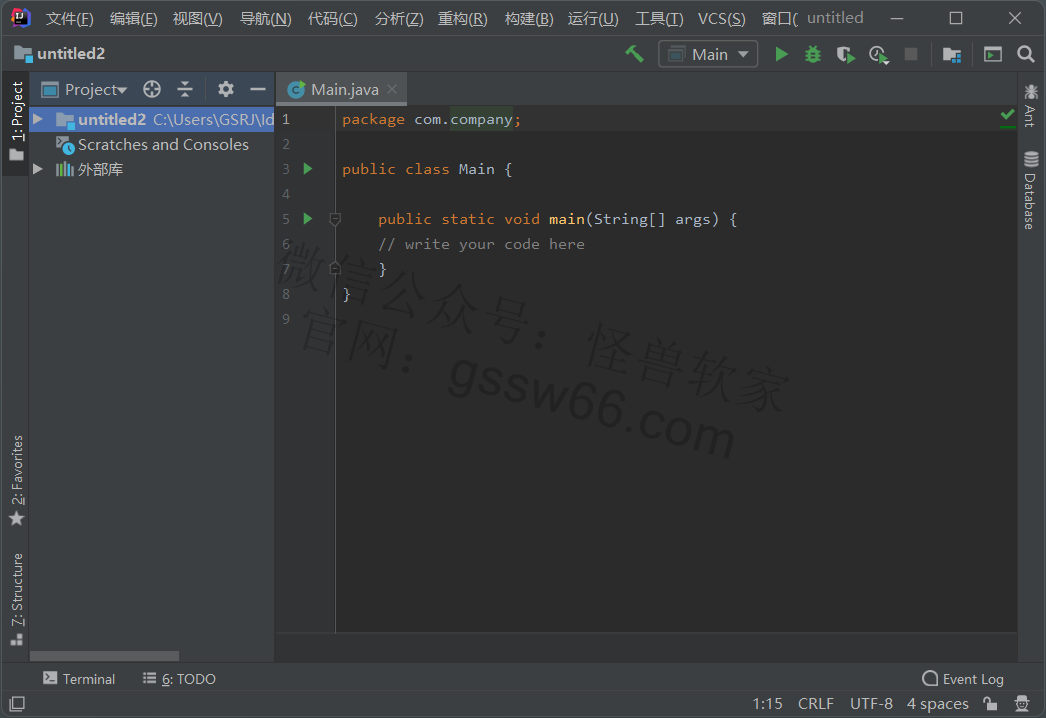Click the Build project hammer icon
Viewport: 1046px width, 718px height.
pyautogui.click(x=634, y=54)
